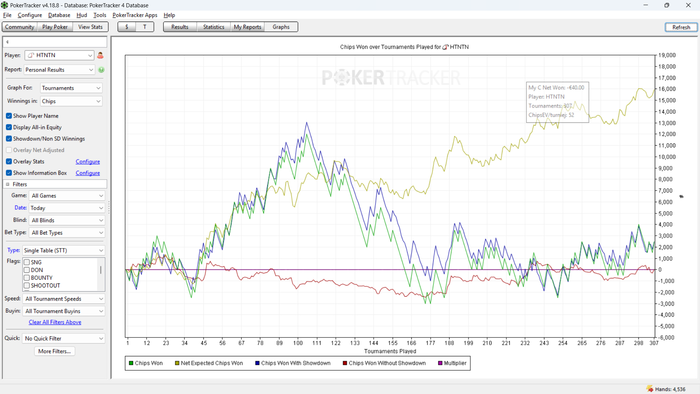Click the PokerTracker app icon in title bar
Viewport: 700px width, 394px height.
coord(4,5)
